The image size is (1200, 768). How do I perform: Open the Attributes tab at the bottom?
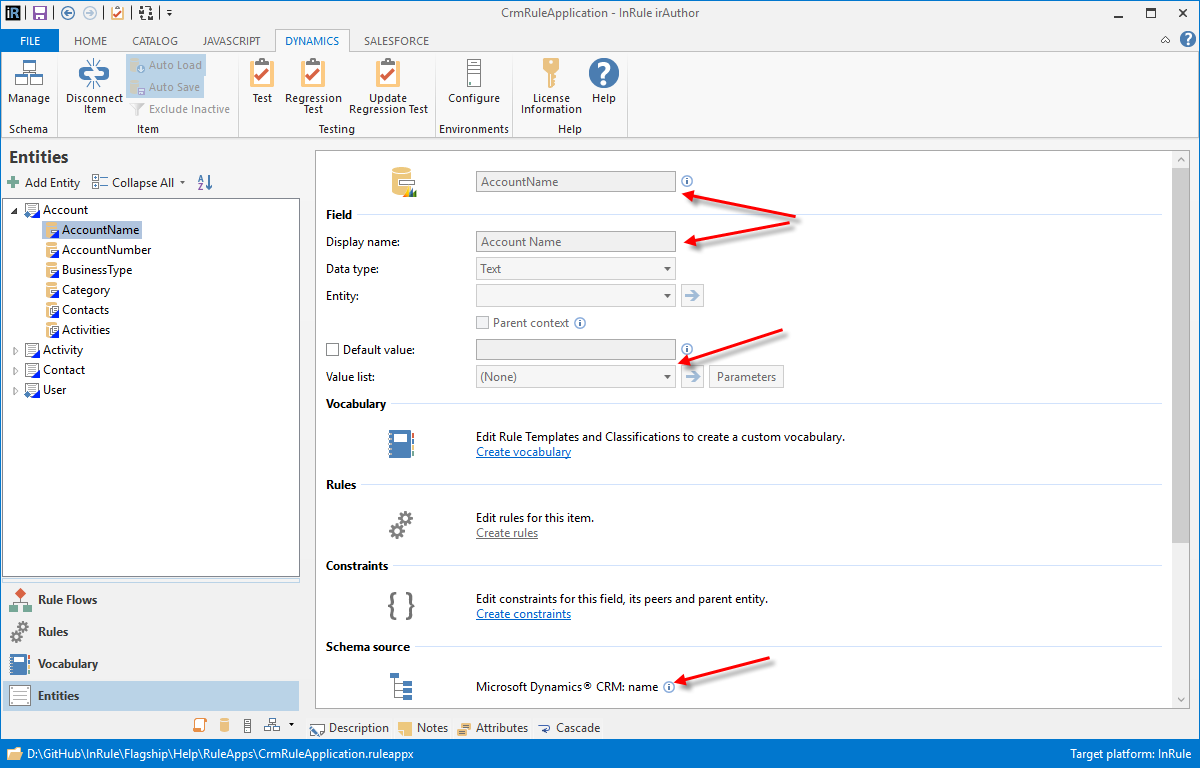pos(492,728)
